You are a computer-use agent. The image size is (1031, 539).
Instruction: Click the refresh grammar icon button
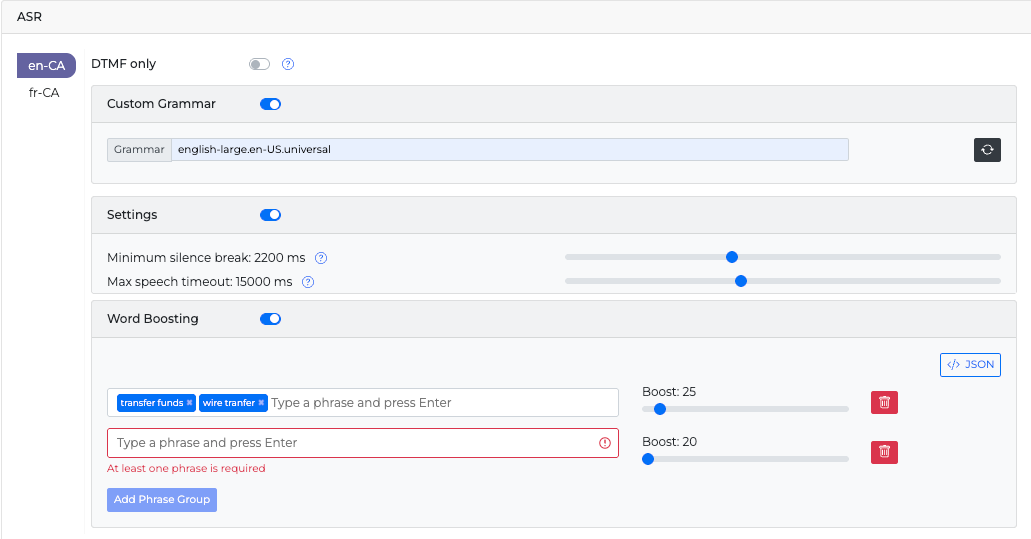[x=987, y=150]
